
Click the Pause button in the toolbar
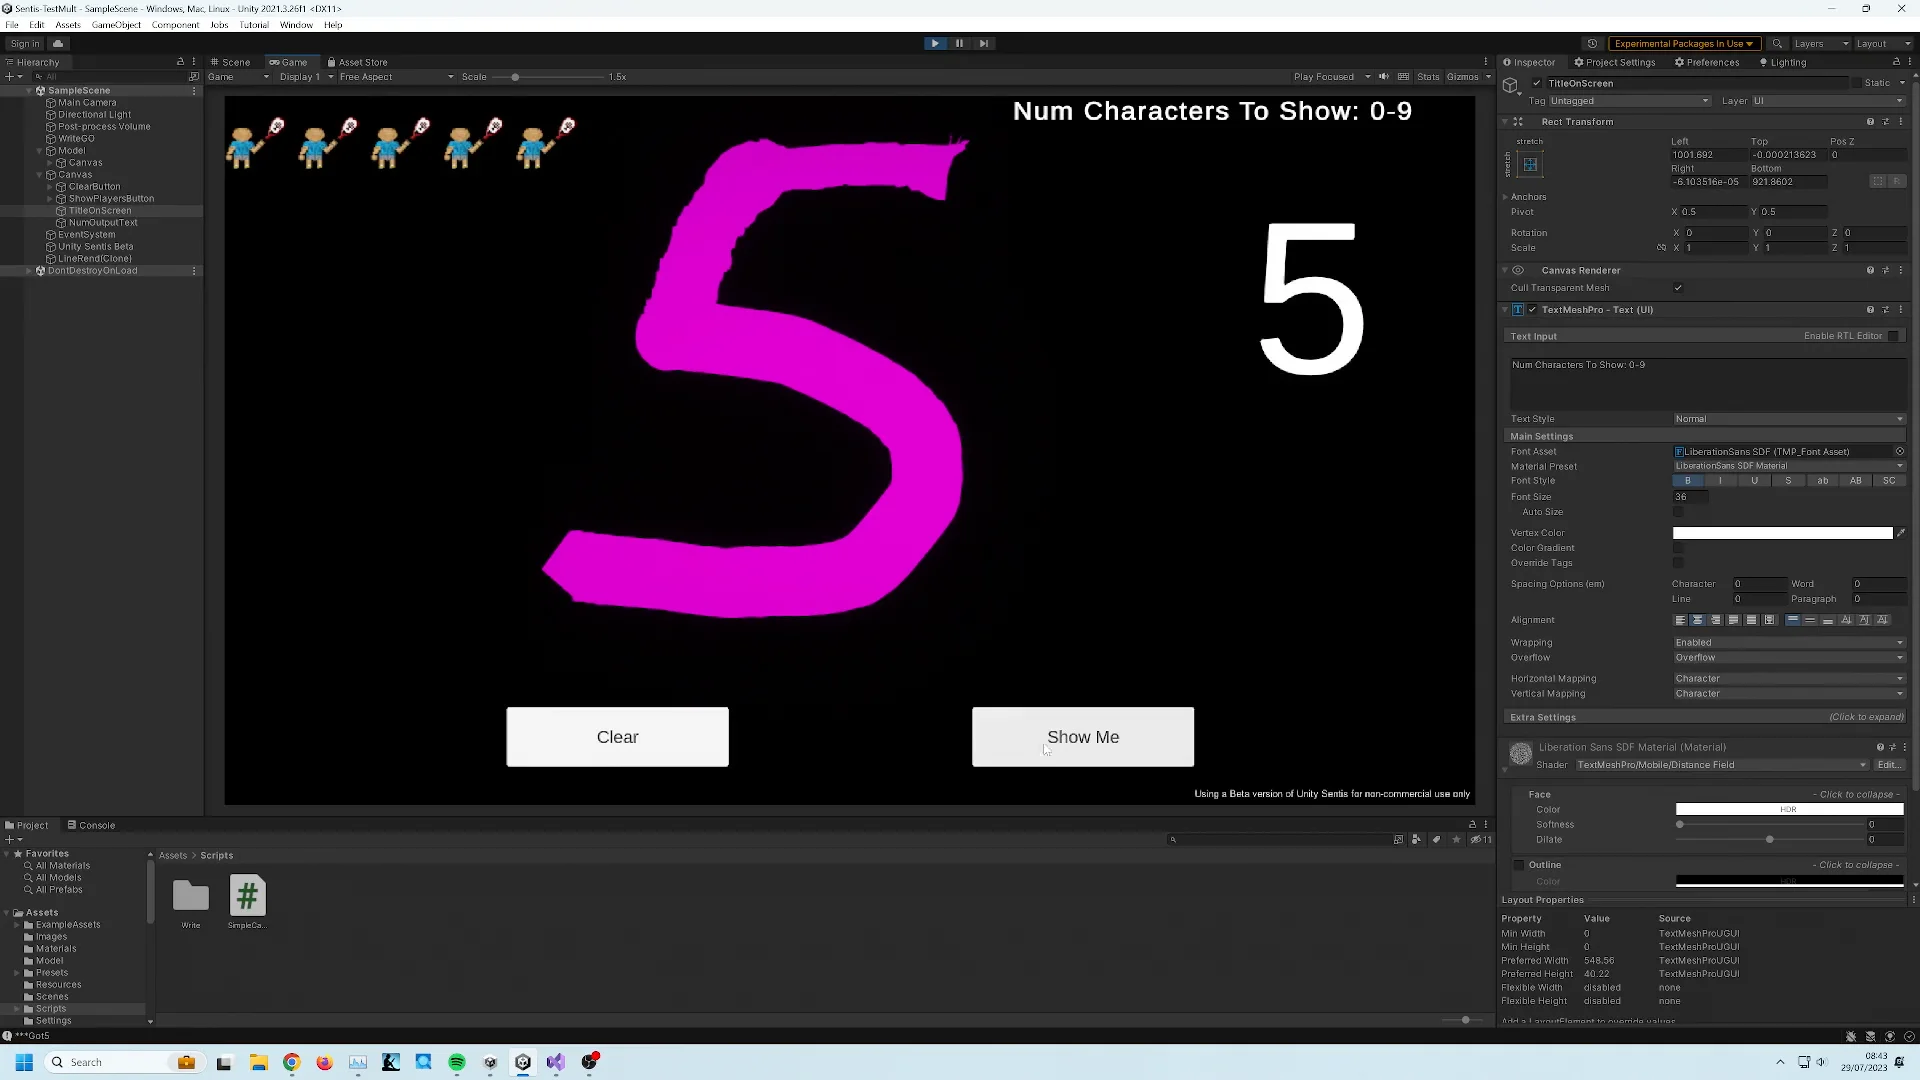coord(959,43)
